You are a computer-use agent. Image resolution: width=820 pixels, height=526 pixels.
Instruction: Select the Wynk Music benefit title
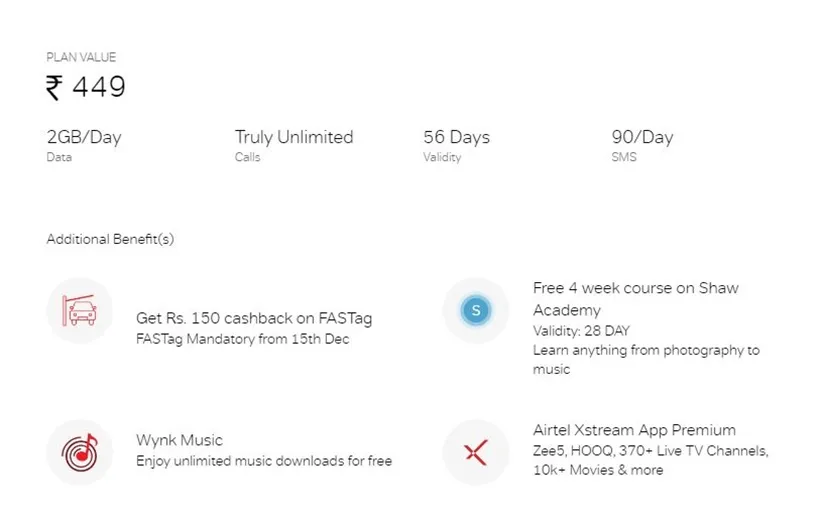(x=179, y=440)
